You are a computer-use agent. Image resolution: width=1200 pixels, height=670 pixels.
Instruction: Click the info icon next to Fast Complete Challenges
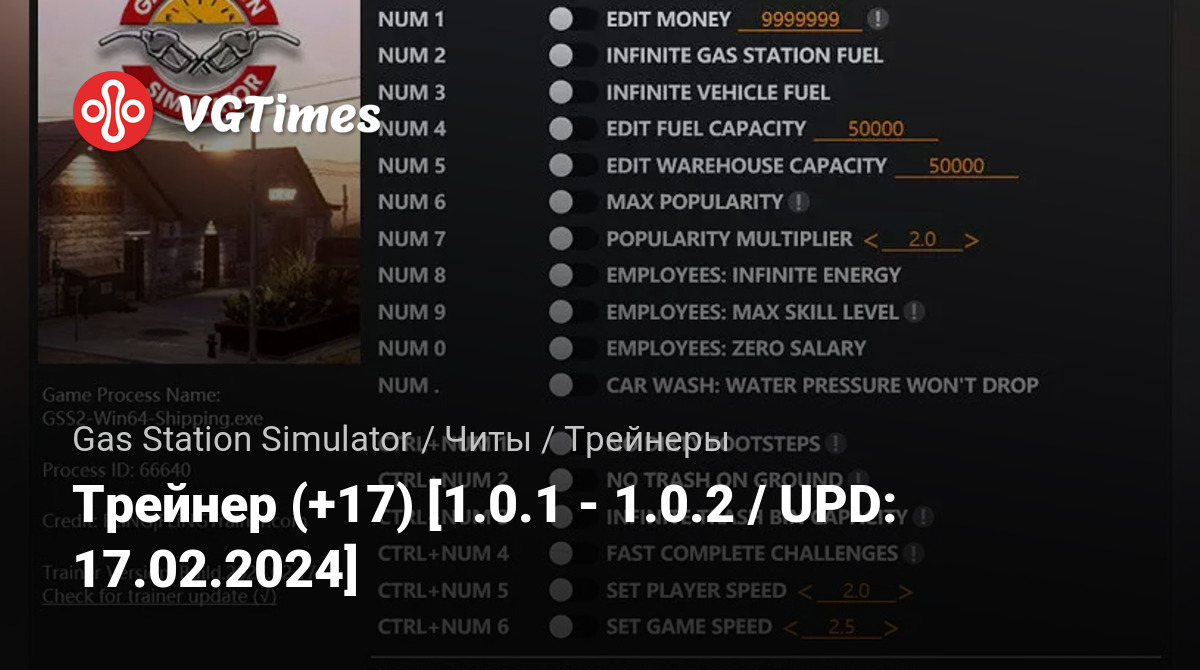tap(914, 553)
